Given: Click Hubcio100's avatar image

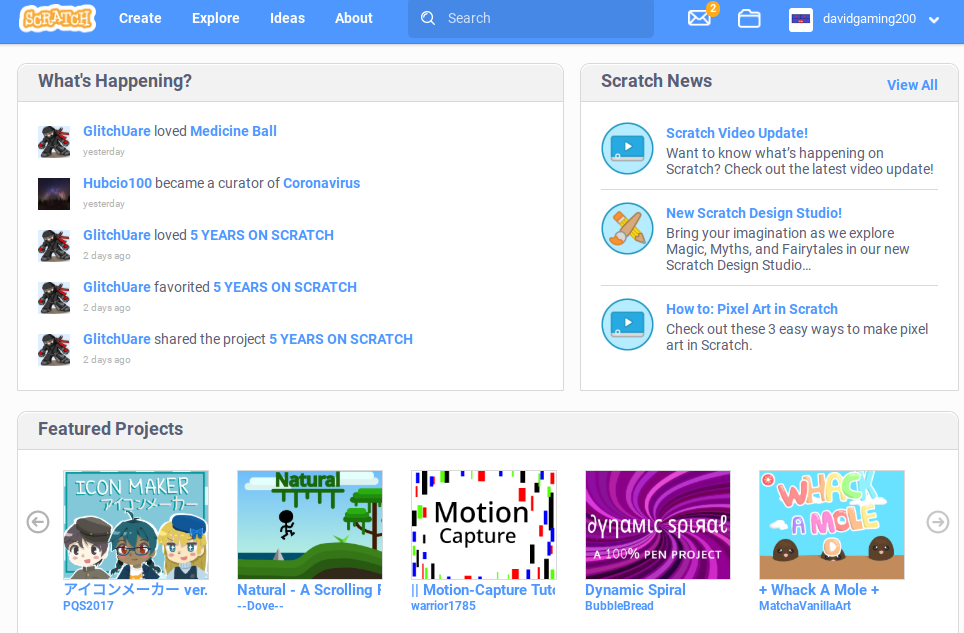Looking at the screenshot, I should pos(54,194).
